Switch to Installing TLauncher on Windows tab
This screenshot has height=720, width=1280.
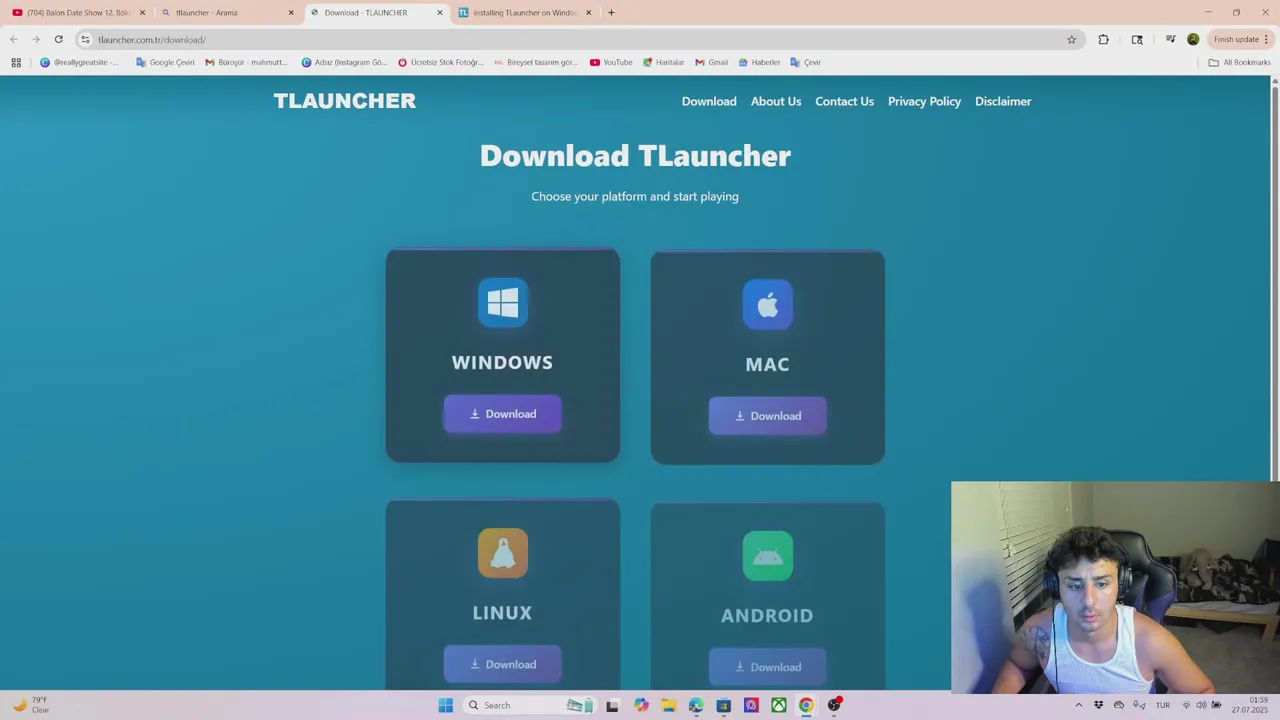tap(525, 13)
